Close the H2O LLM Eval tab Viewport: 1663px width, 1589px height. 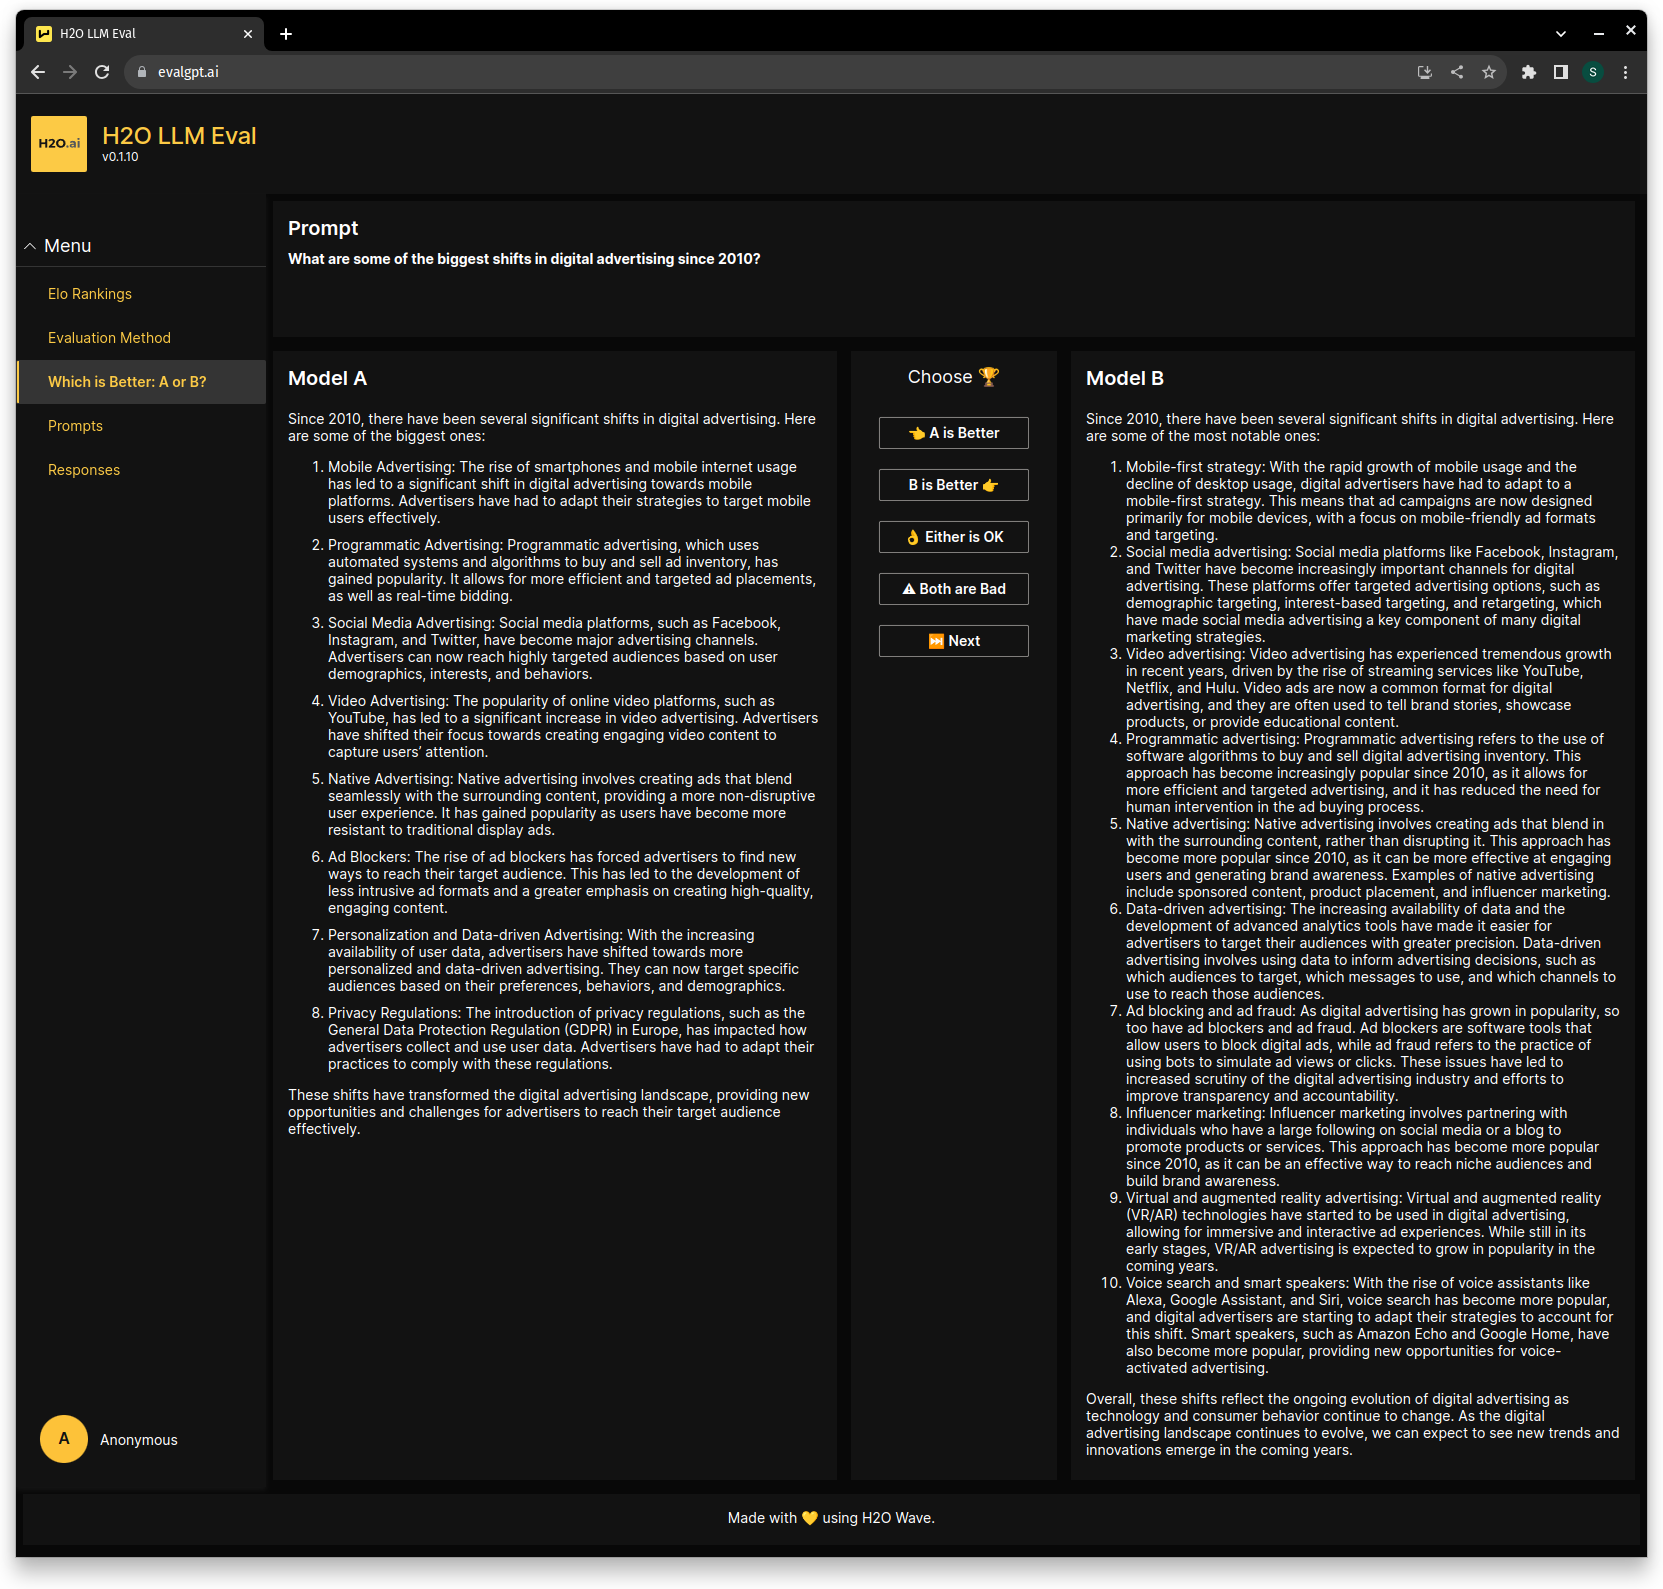(x=248, y=34)
